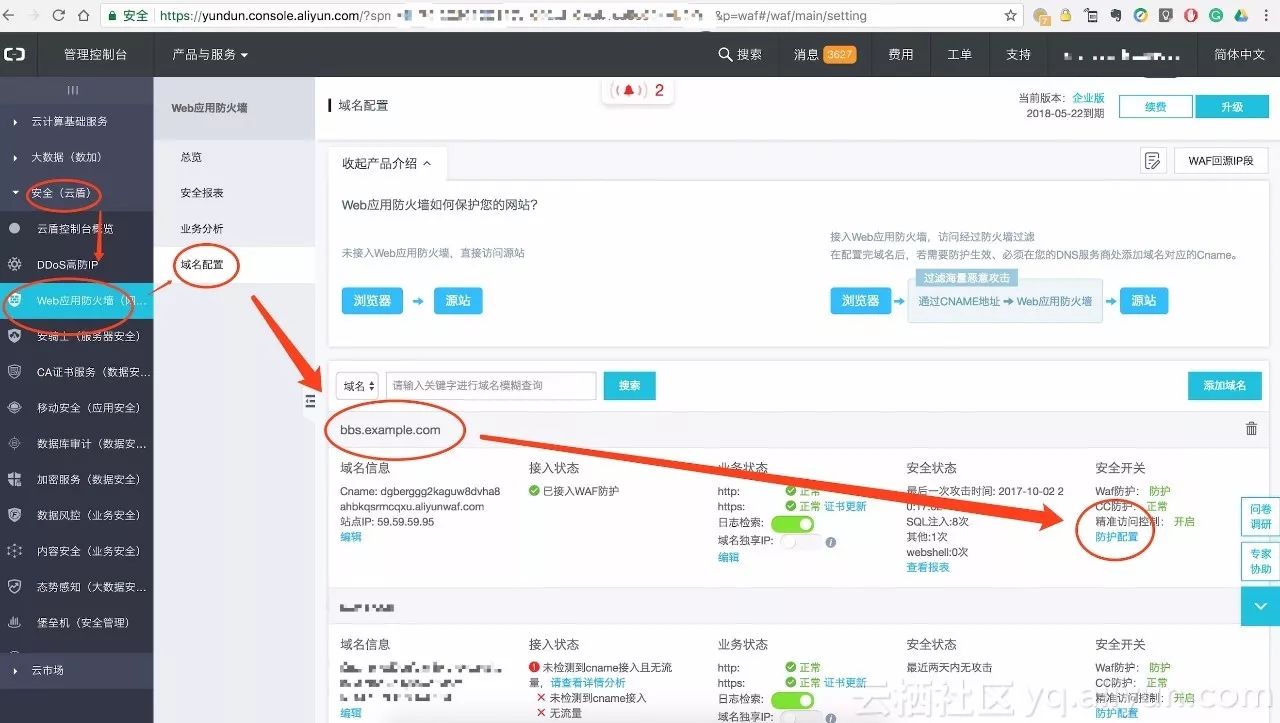The height and width of the screenshot is (723, 1280).
Task: Click the search magnifier icon in top bar
Action: click(725, 54)
